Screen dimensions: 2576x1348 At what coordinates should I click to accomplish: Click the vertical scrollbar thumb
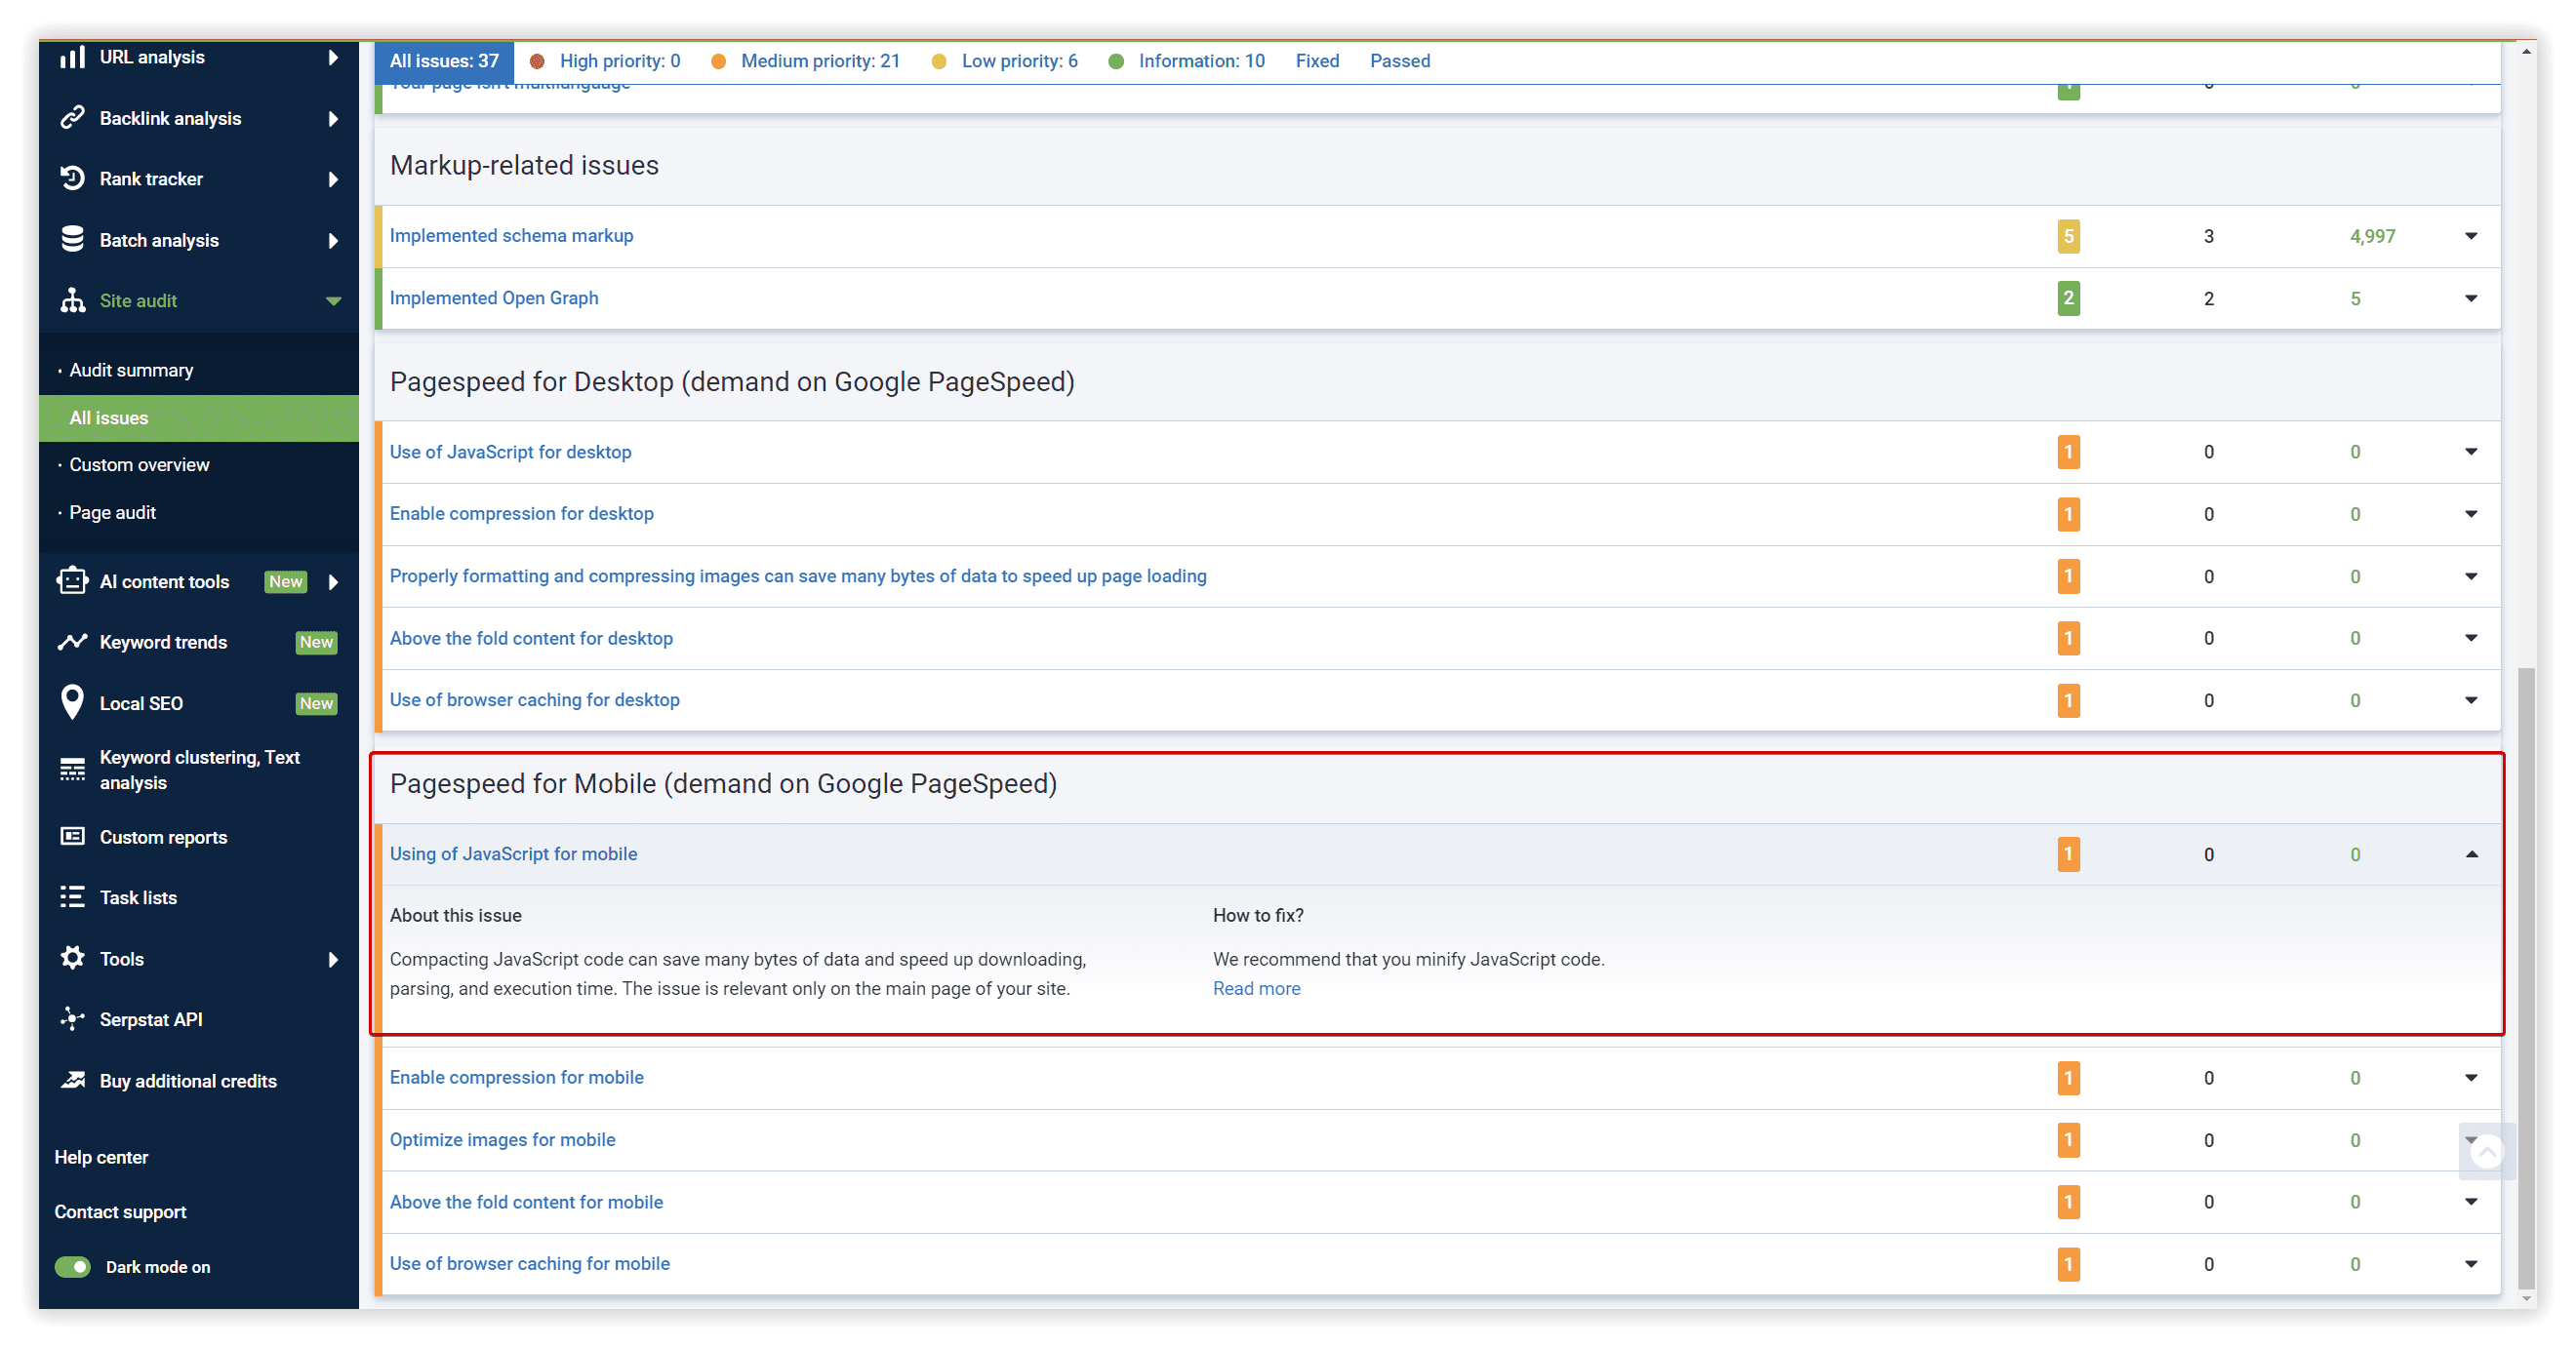(2526, 980)
